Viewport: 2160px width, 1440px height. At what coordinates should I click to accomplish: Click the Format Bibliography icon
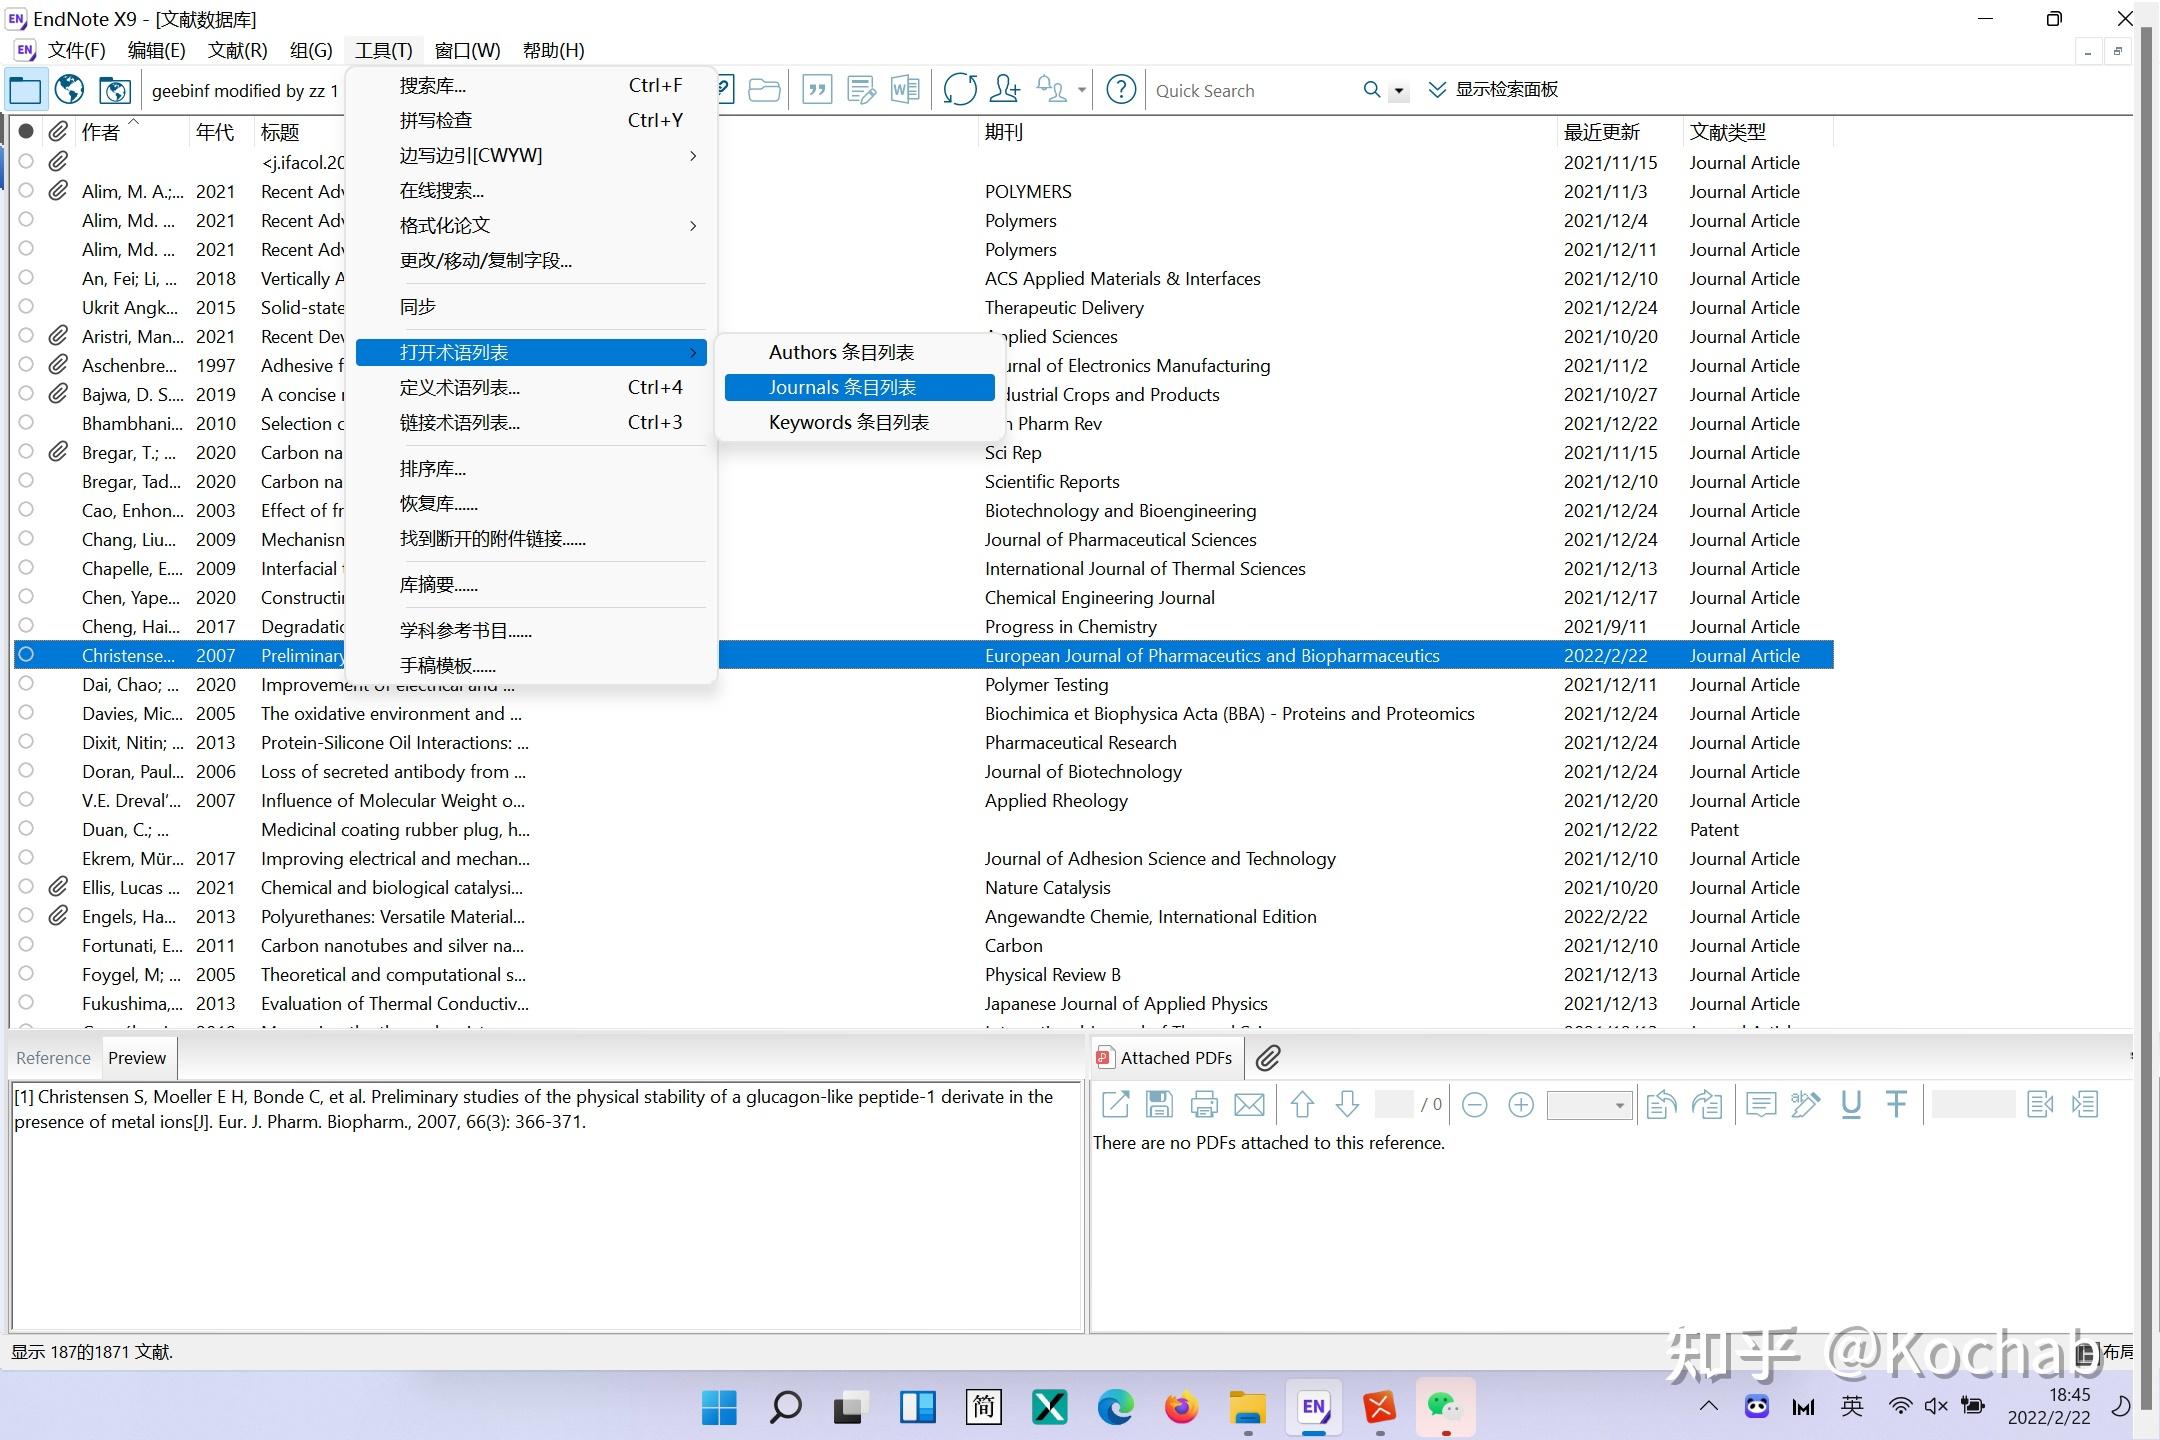click(861, 90)
